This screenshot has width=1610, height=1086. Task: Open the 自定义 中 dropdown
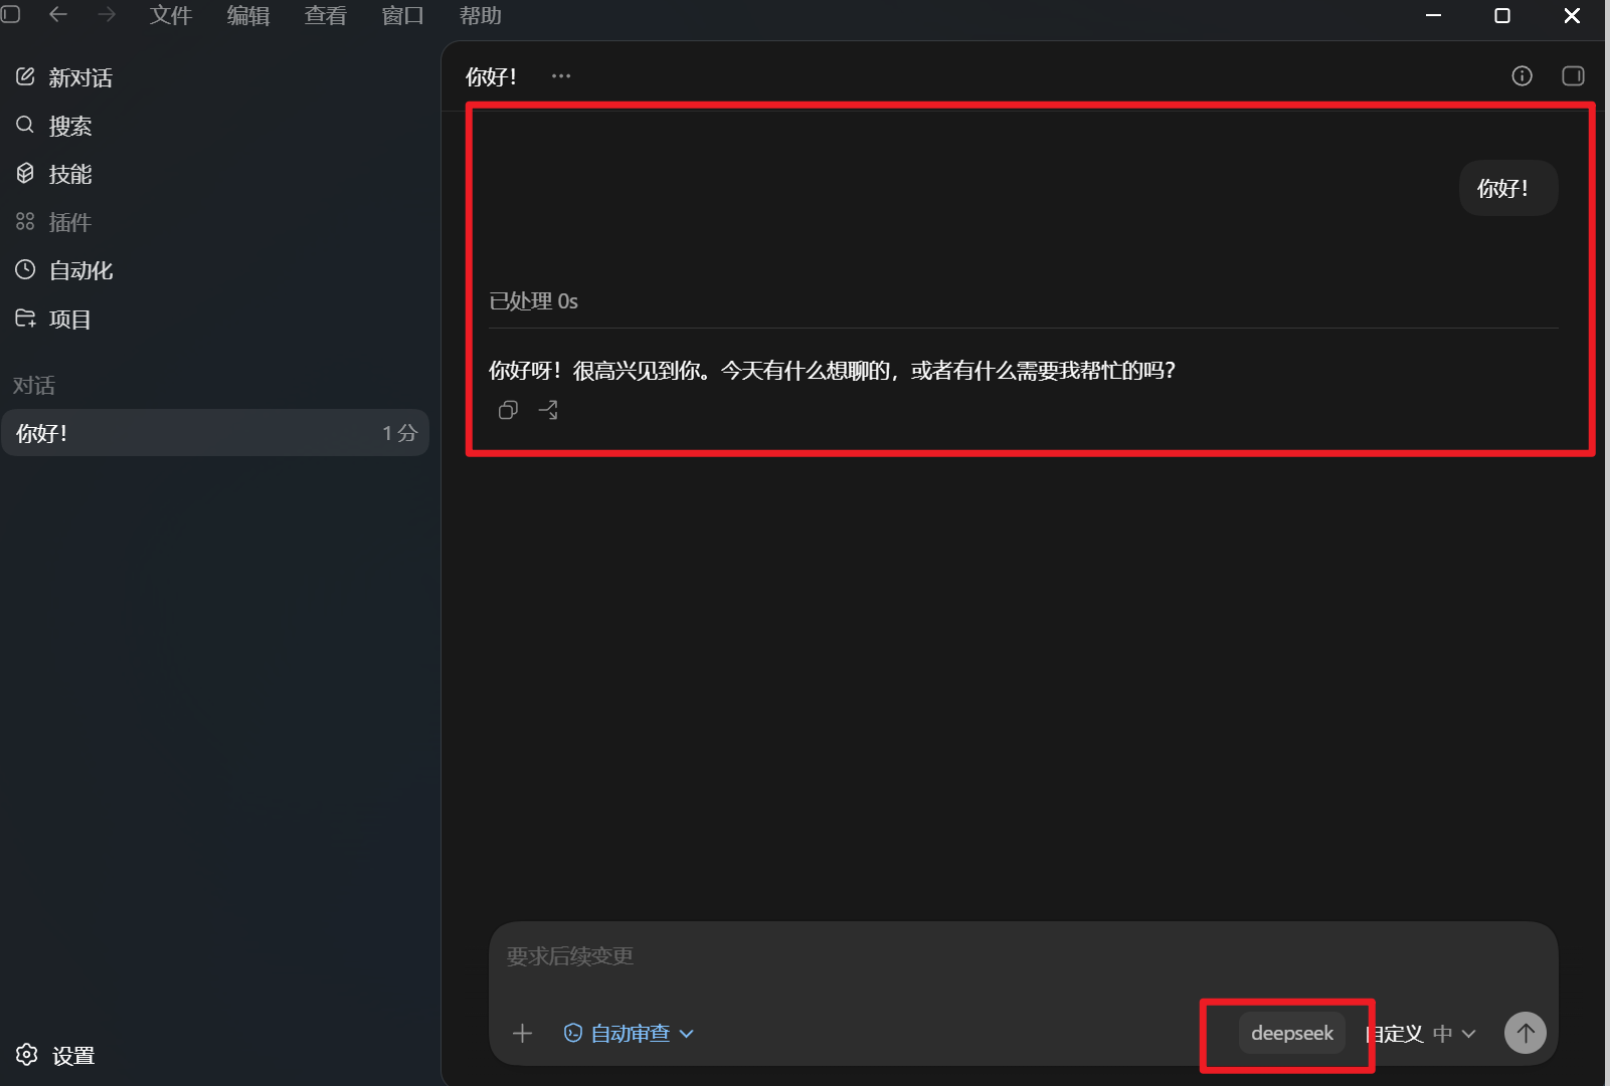[x=1421, y=1034]
